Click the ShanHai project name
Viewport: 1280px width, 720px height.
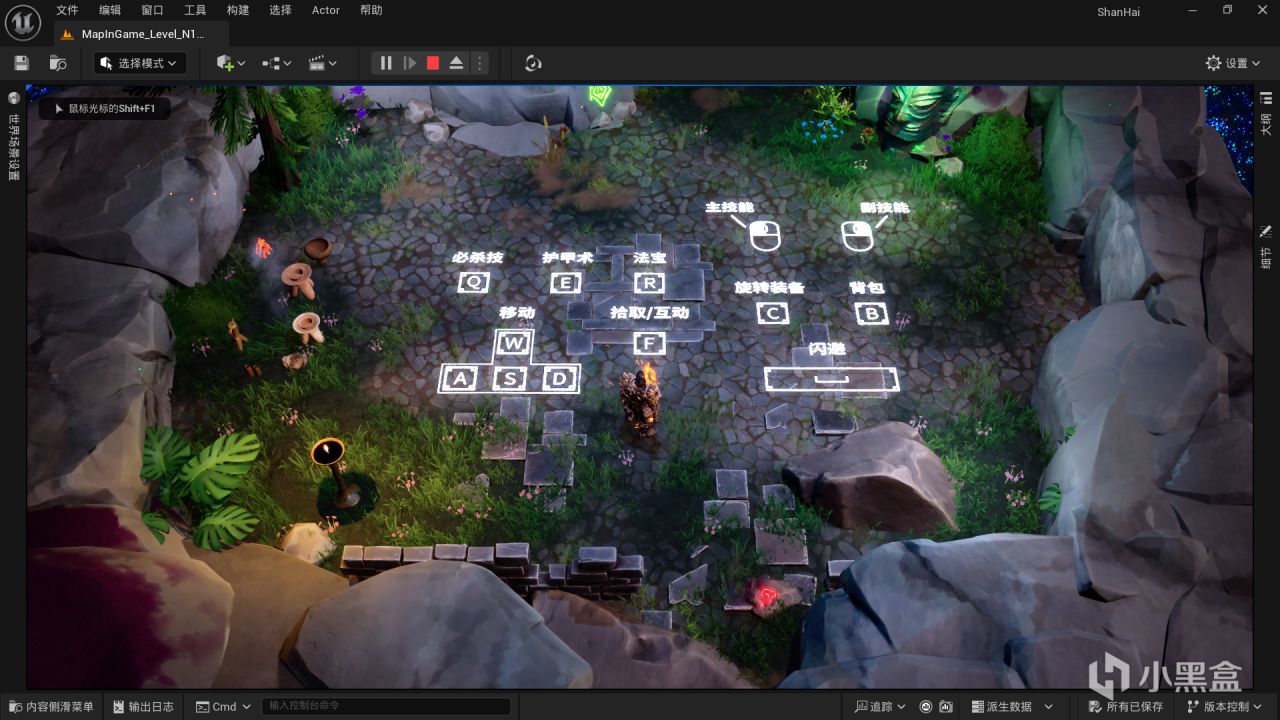click(x=1118, y=12)
